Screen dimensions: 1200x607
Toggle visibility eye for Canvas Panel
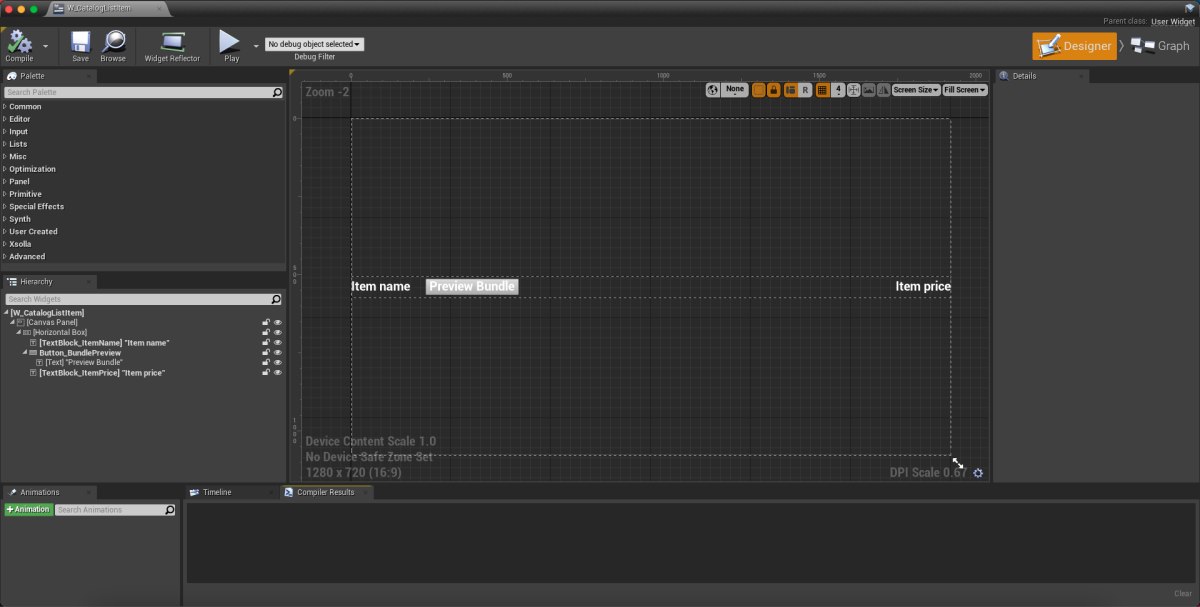[278, 322]
